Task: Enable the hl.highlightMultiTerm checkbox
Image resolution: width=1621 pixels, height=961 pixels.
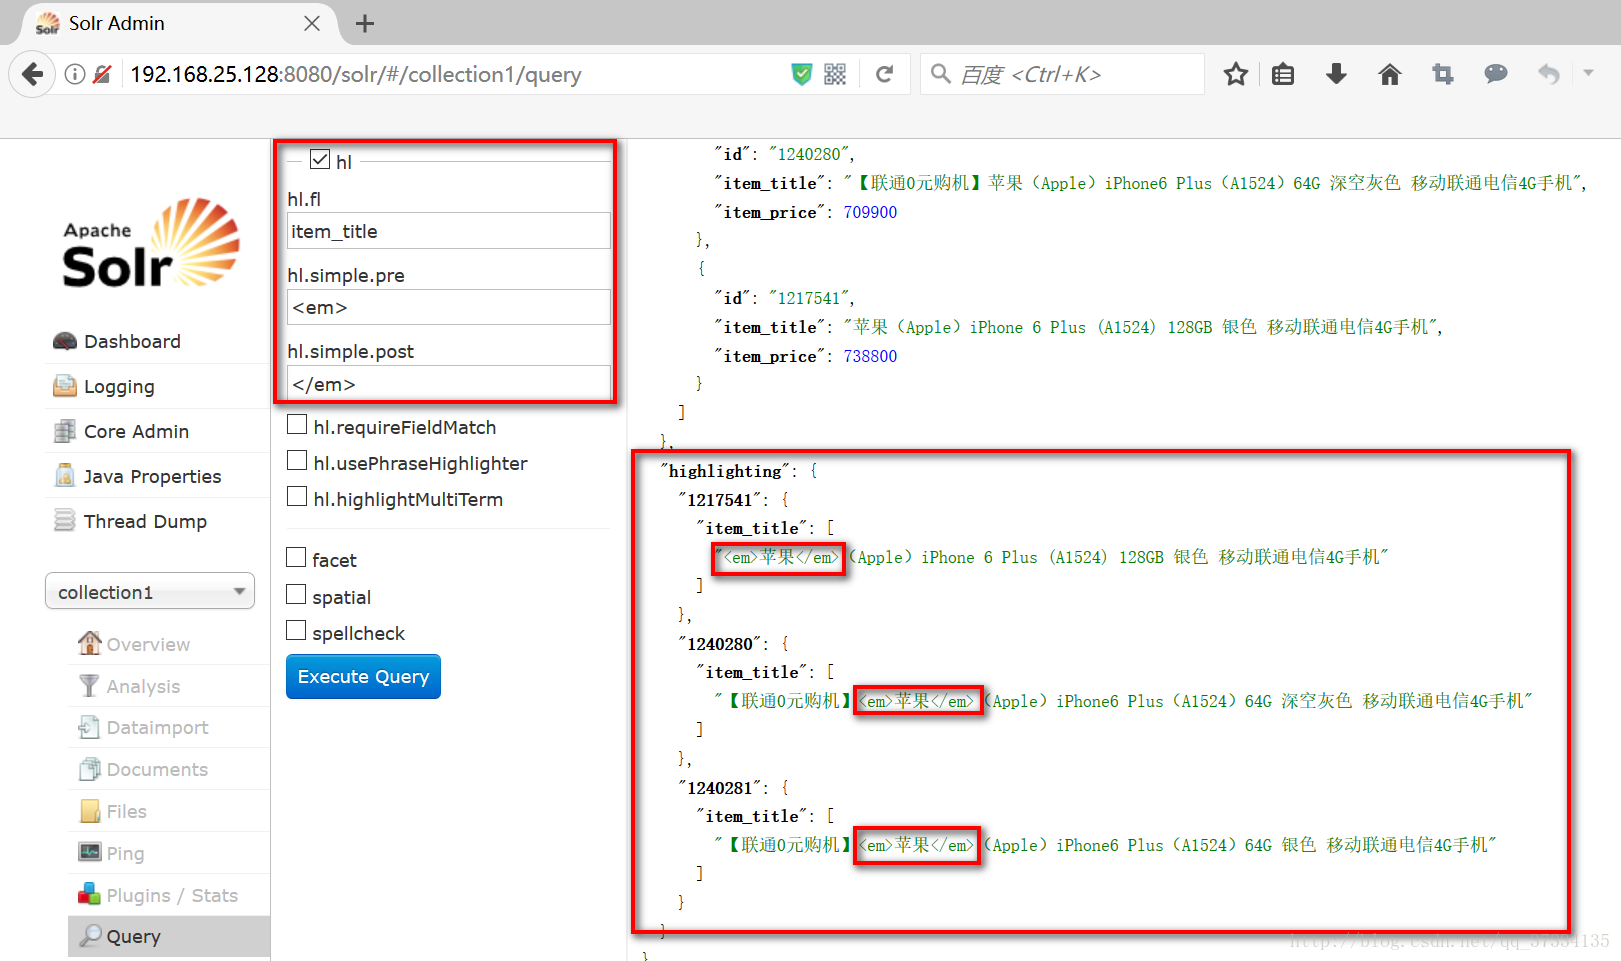Action: pyautogui.click(x=296, y=496)
